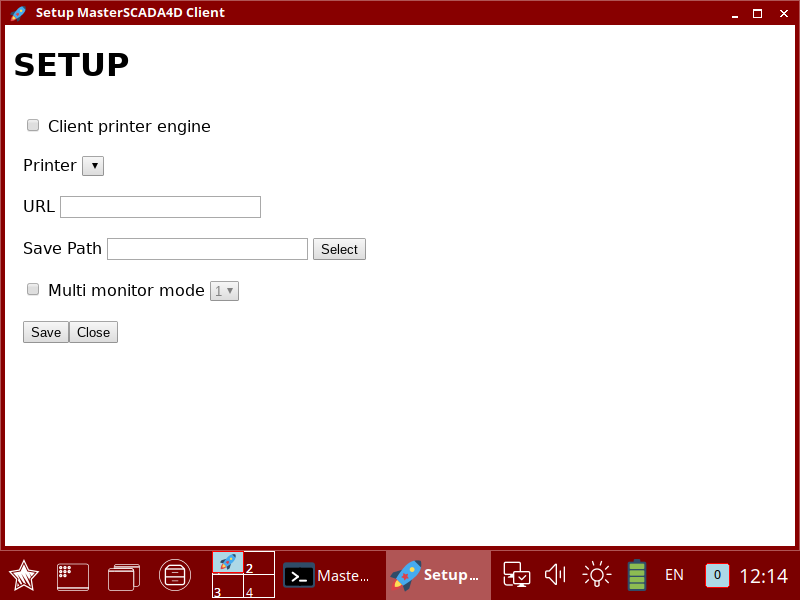Open the star application launcher menu

pyautogui.click(x=22, y=574)
